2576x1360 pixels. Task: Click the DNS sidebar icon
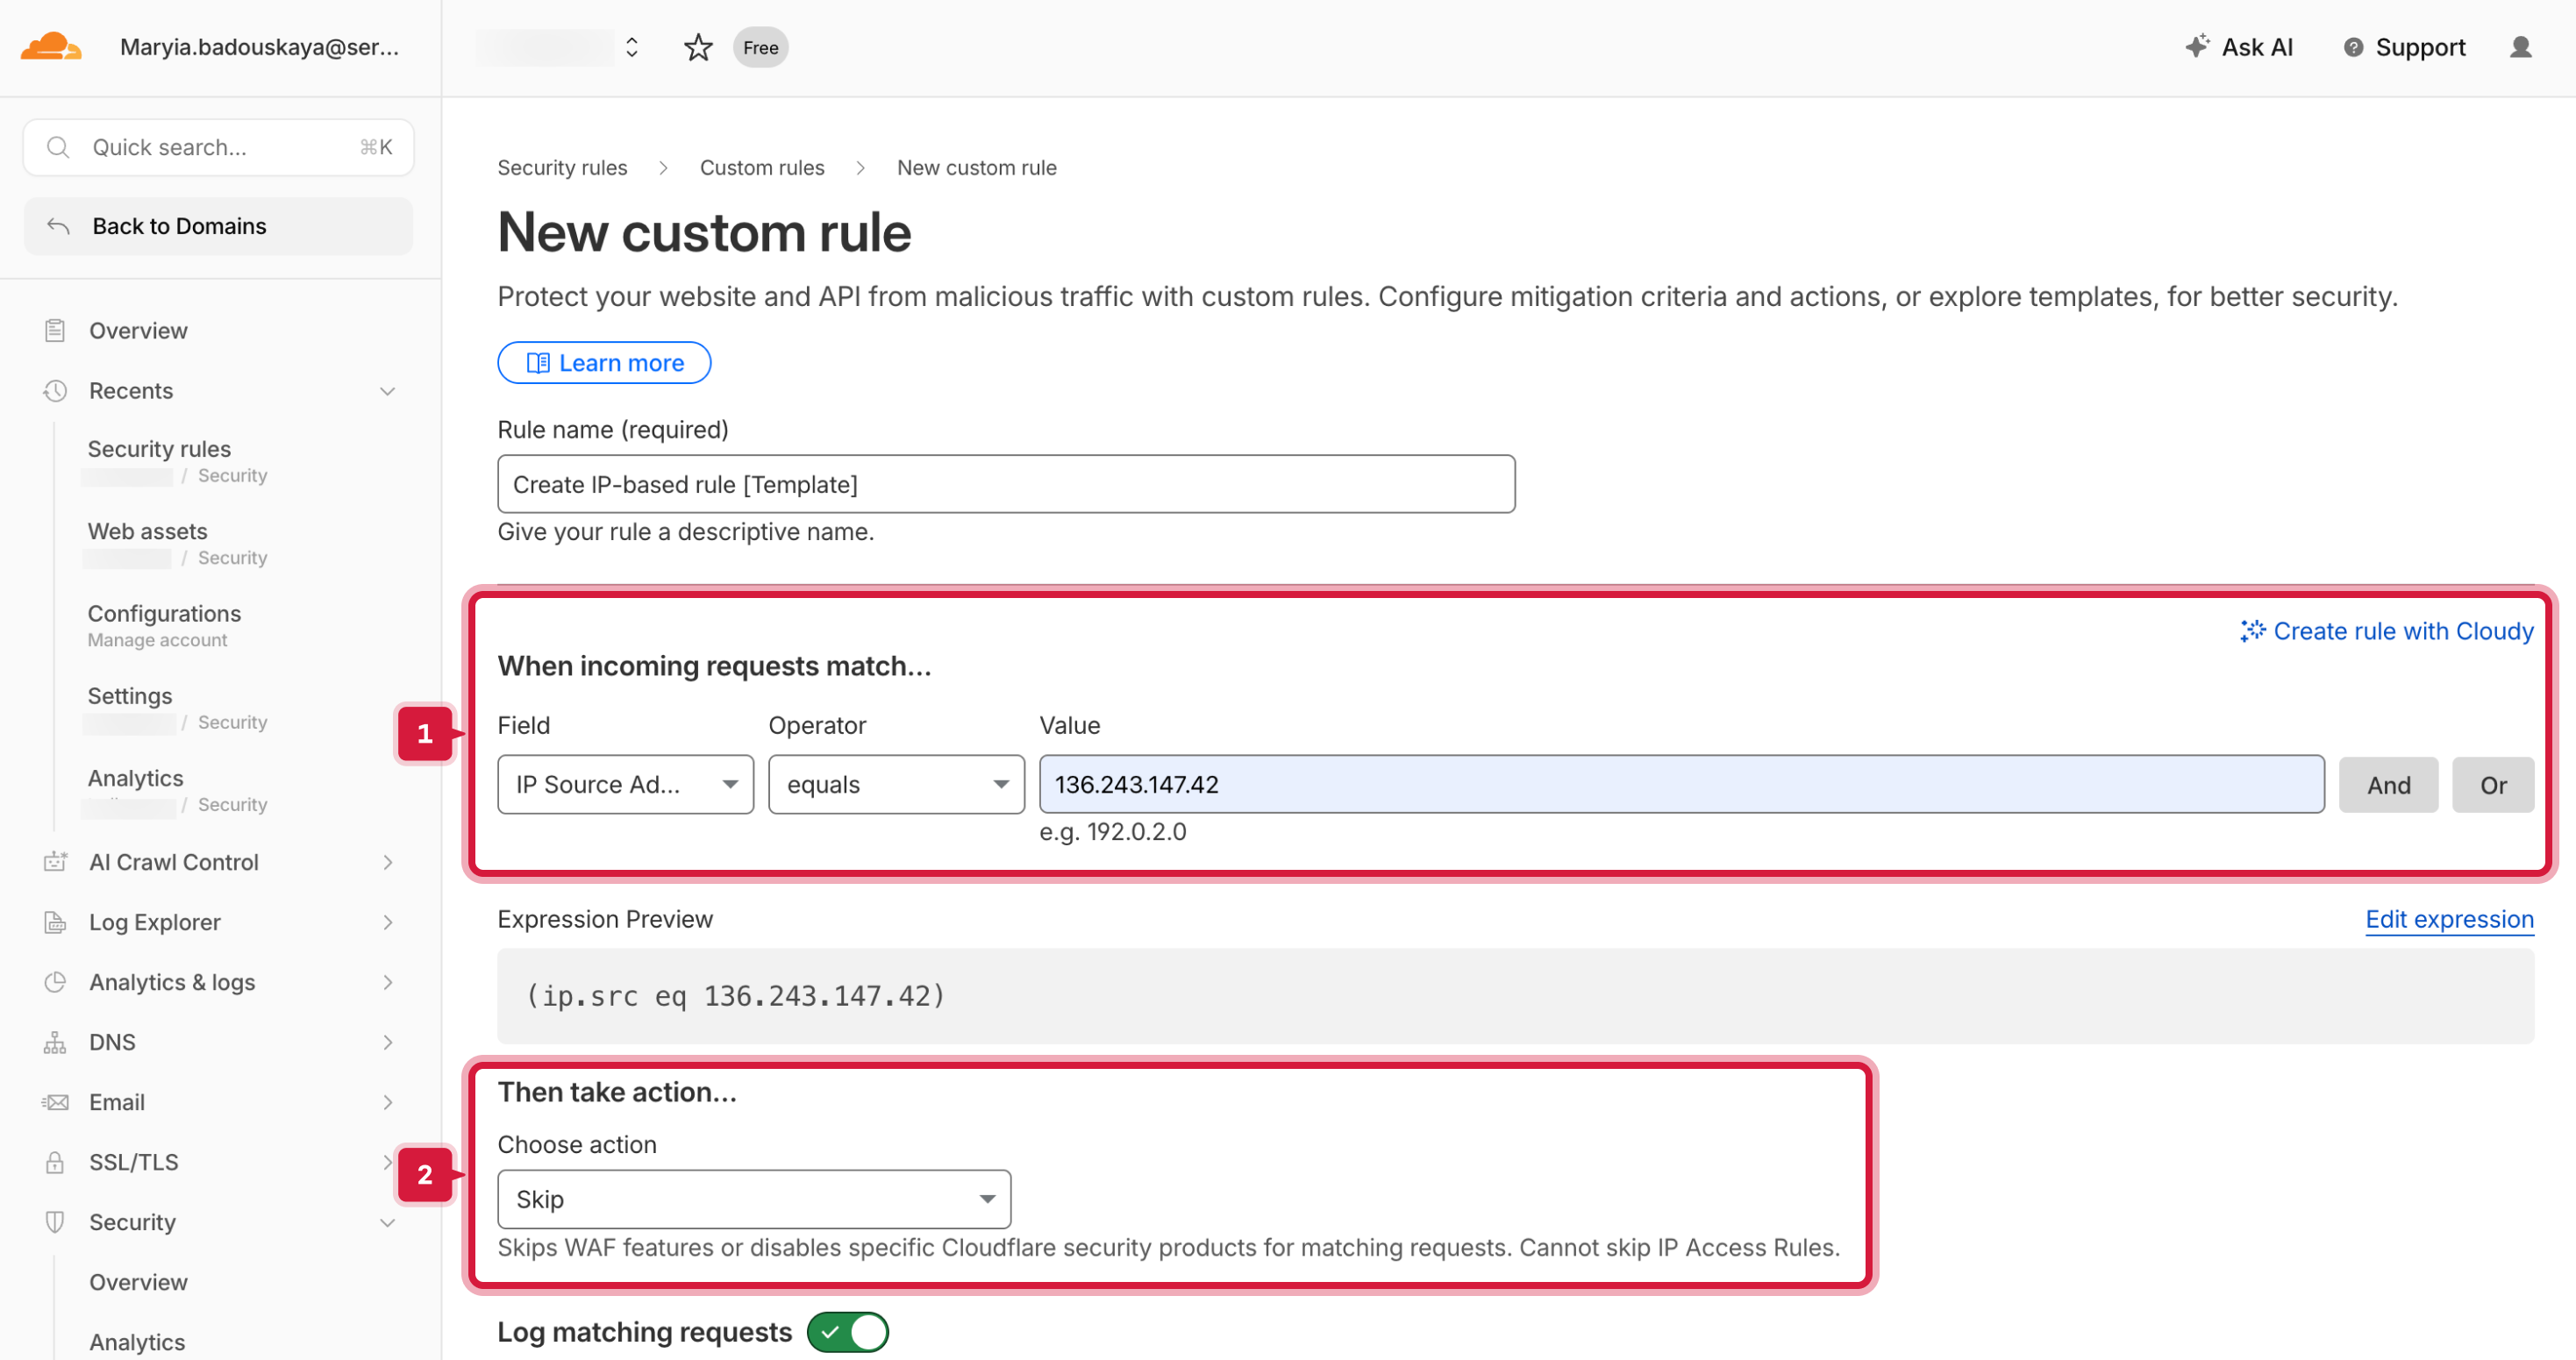[x=55, y=1042]
